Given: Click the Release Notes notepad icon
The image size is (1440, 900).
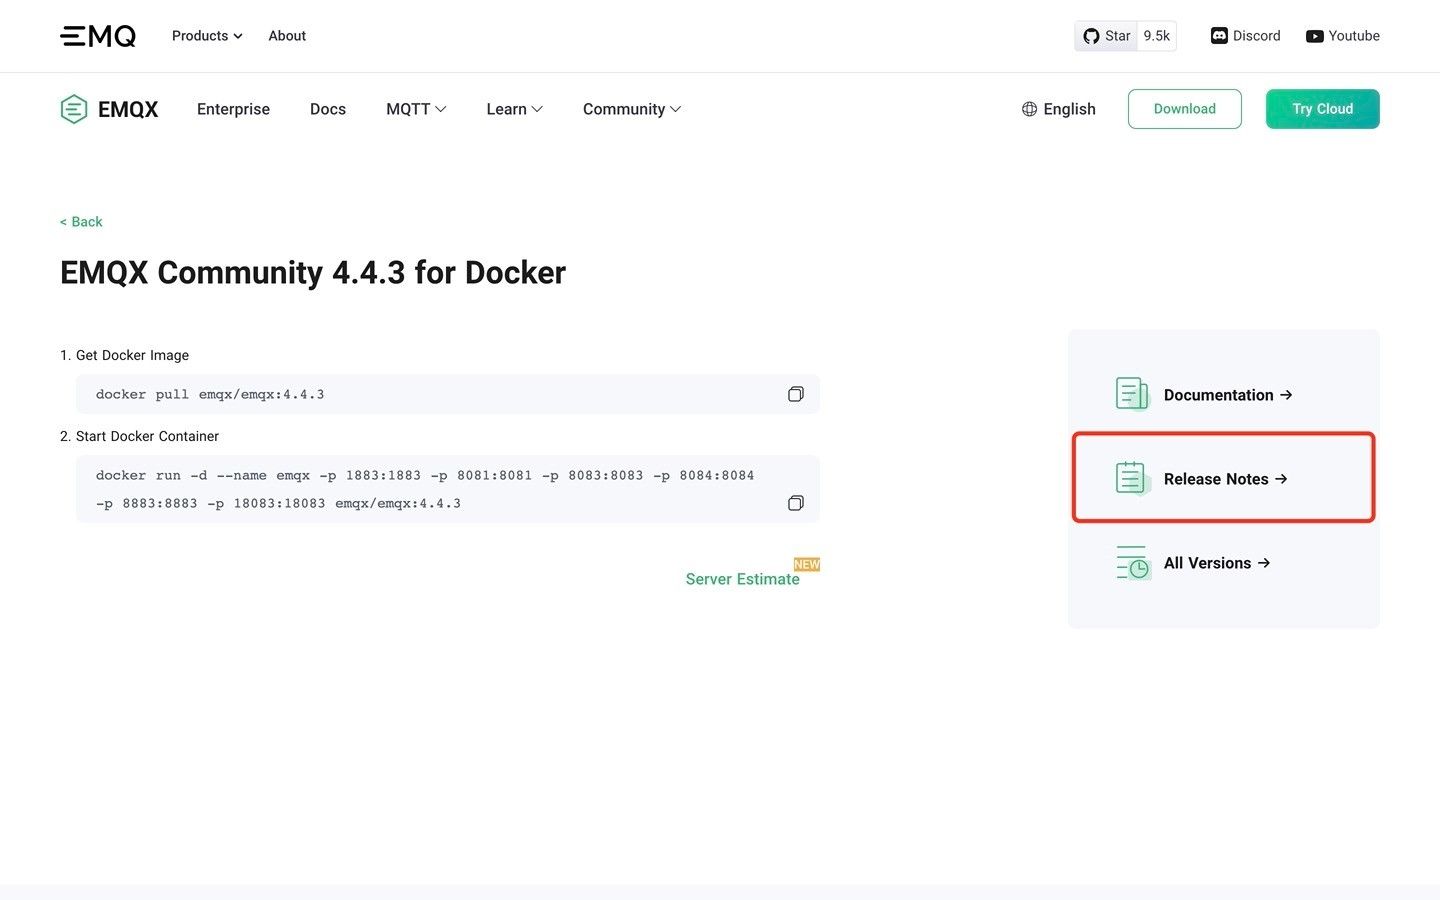Looking at the screenshot, I should [x=1133, y=478].
